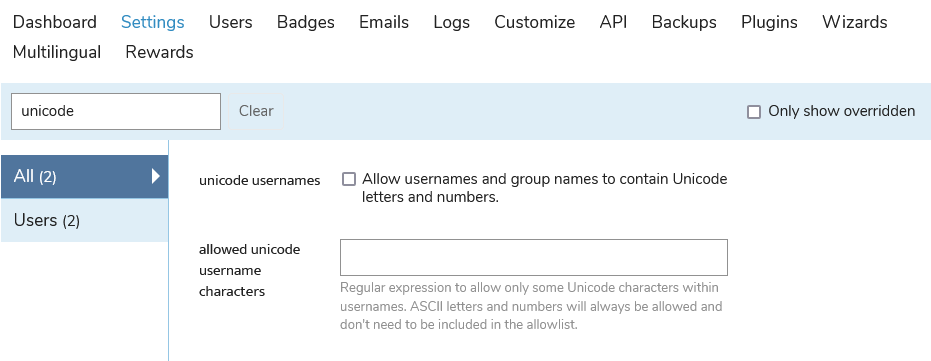Open the Wizards tab
Image resolution: width=931 pixels, height=361 pixels.
[x=854, y=22]
